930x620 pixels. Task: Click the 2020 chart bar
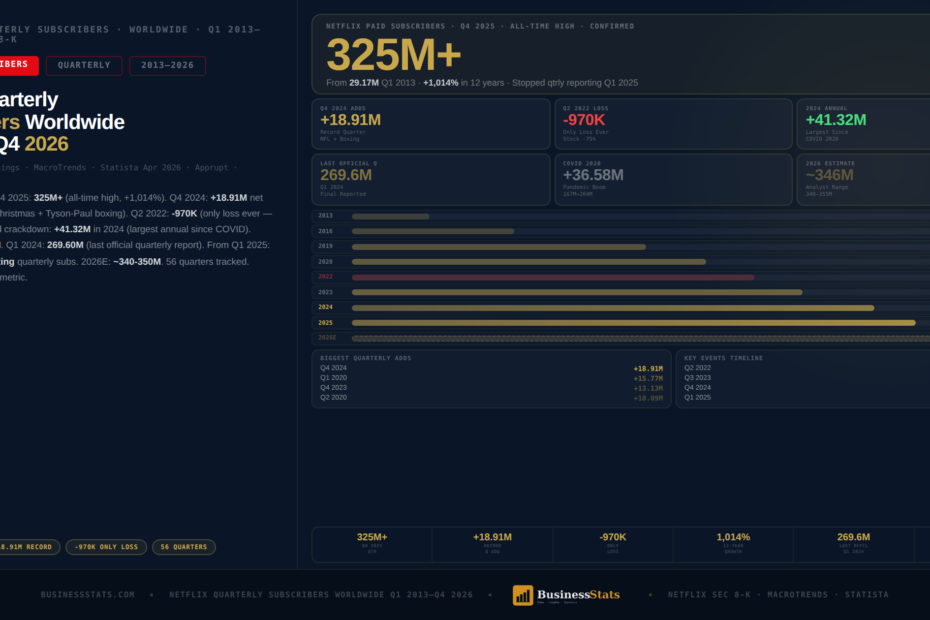point(528,262)
